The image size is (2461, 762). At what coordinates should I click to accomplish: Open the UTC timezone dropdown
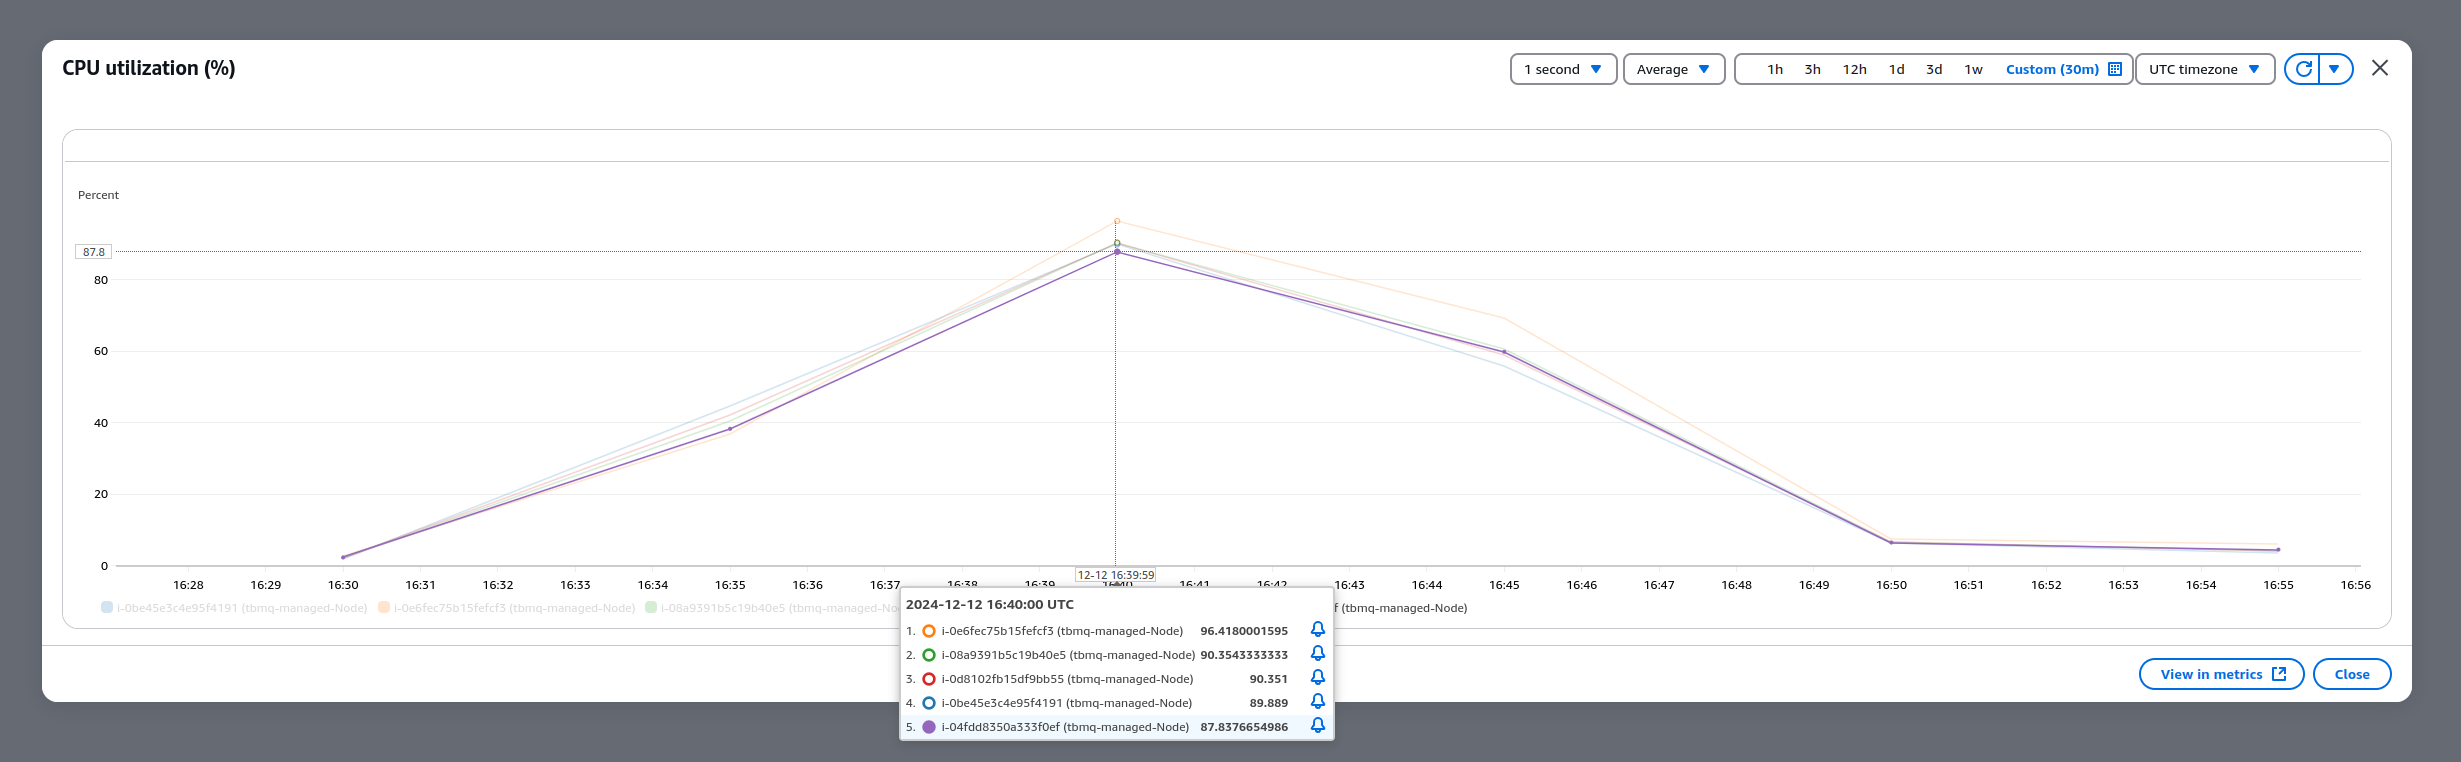(2204, 69)
